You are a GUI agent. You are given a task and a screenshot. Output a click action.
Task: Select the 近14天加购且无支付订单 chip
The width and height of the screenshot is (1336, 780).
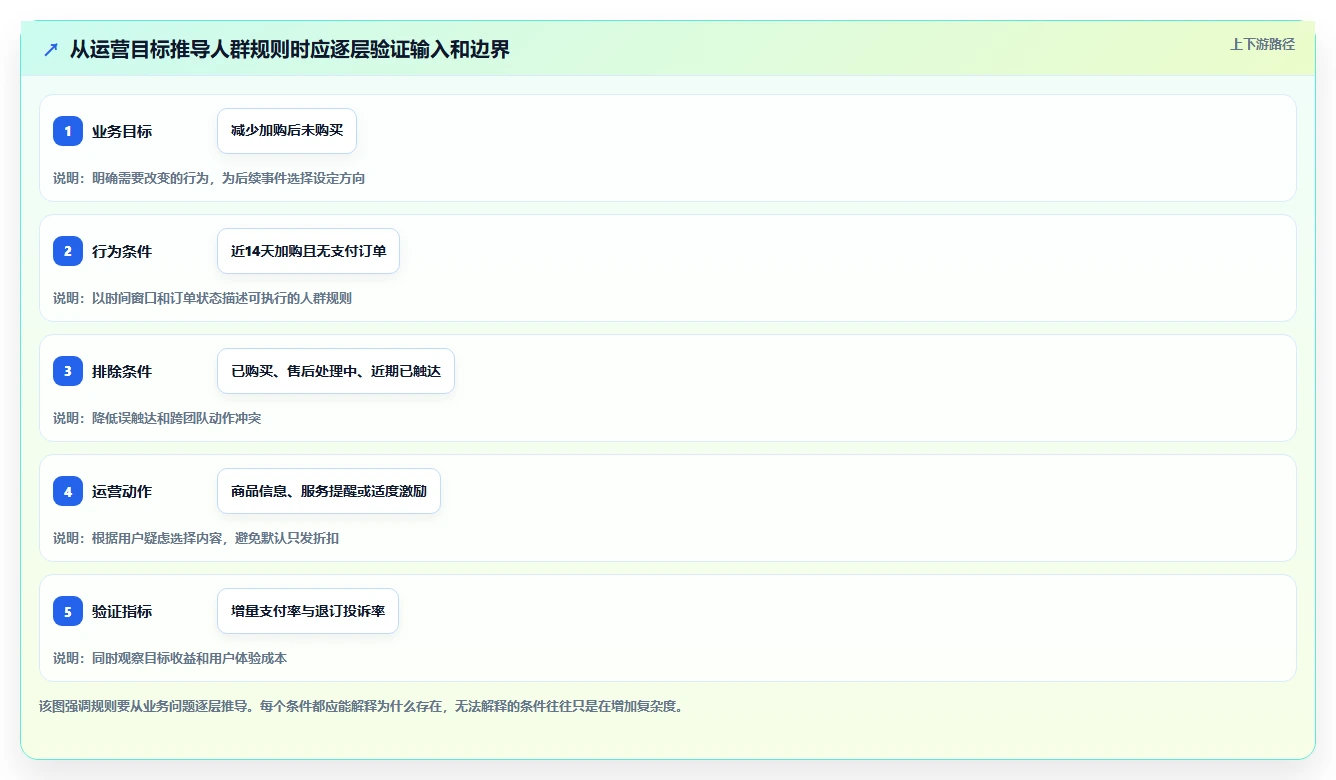click(x=308, y=251)
